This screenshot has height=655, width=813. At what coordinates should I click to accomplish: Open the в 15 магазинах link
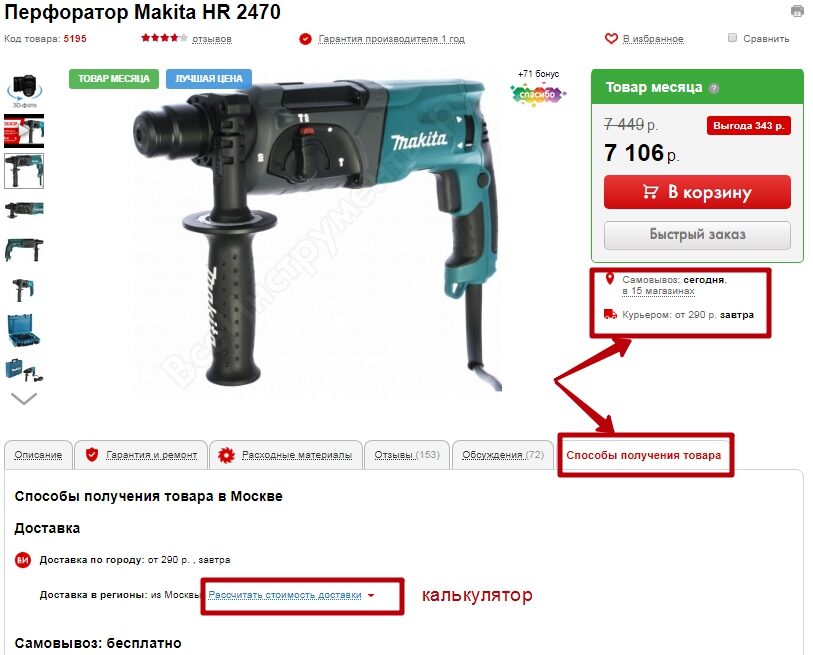click(x=658, y=291)
